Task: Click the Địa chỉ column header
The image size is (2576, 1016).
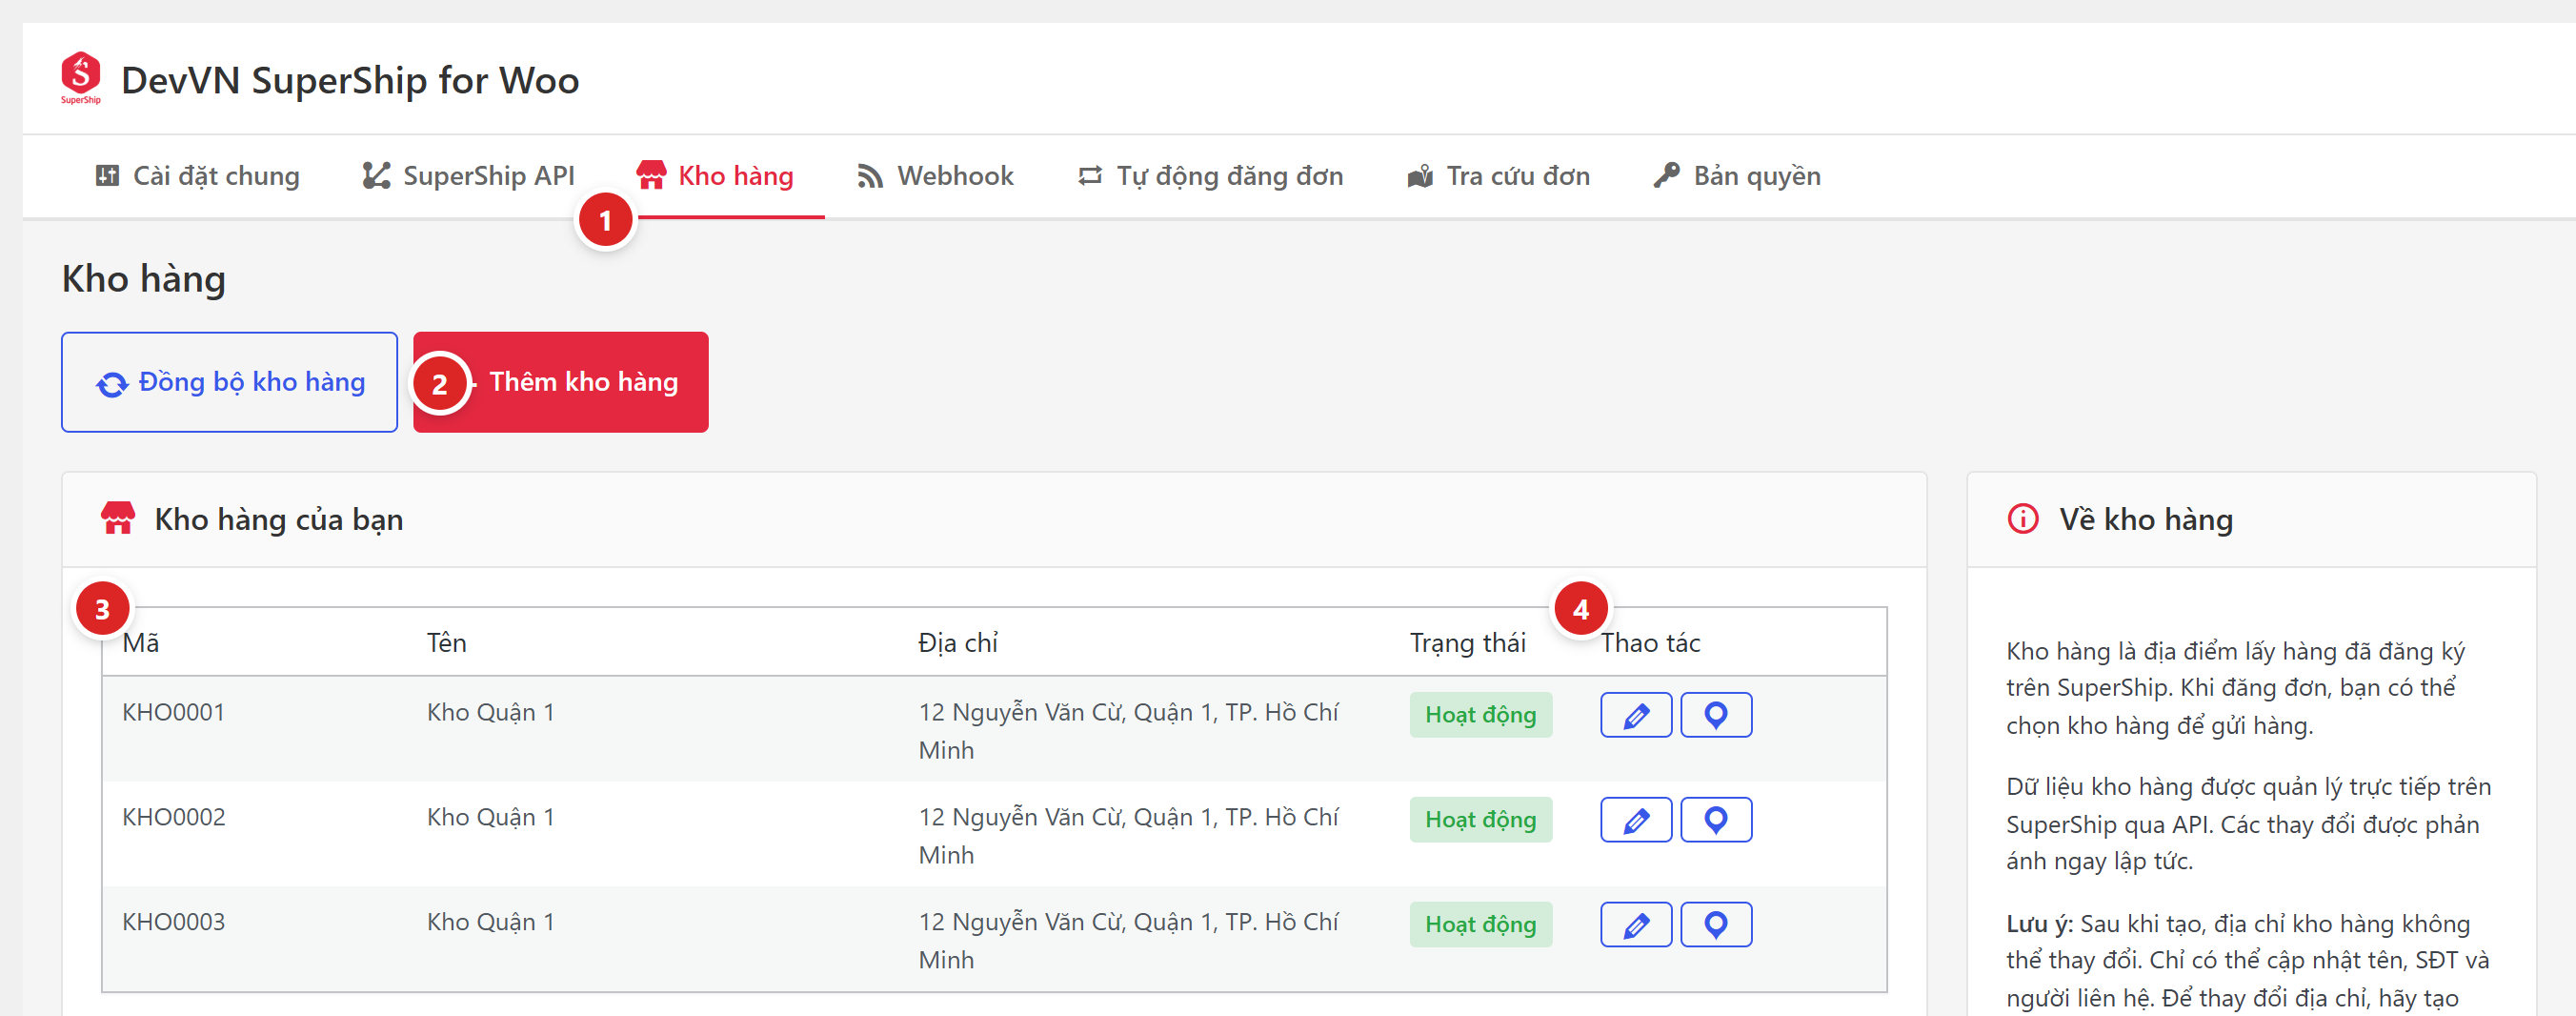Action: click(x=958, y=643)
